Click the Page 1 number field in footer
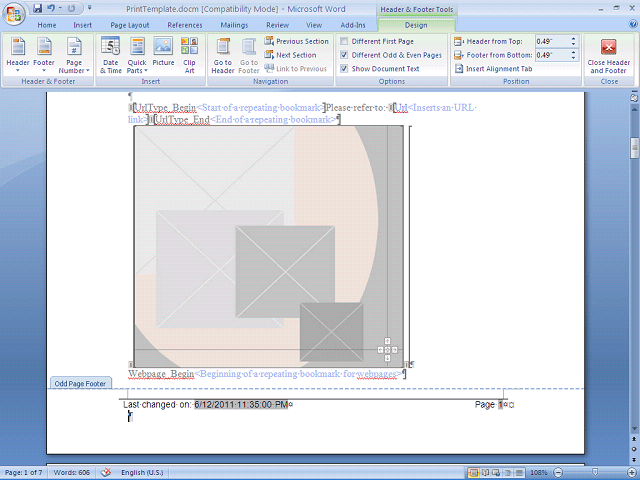 (x=500, y=404)
